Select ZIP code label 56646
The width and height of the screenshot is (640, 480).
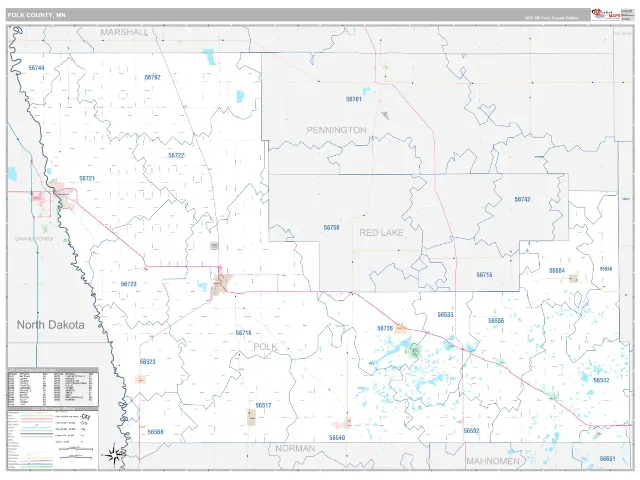coord(606,269)
